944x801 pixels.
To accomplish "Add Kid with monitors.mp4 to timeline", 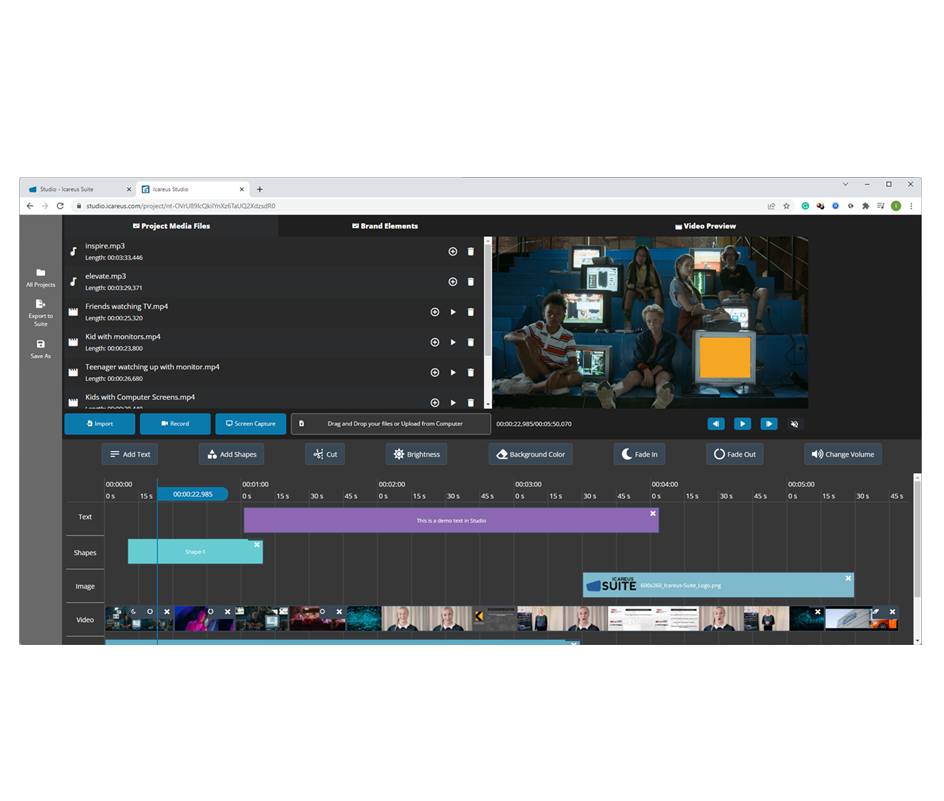I will pos(435,342).
